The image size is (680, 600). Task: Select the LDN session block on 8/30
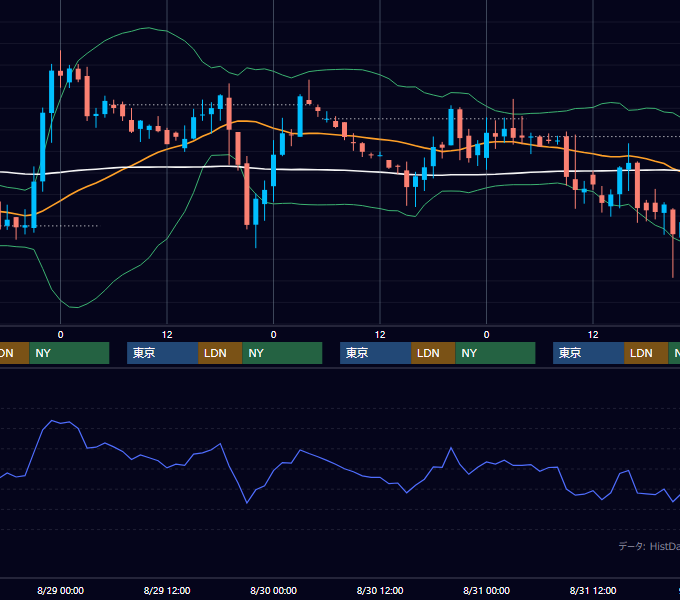[x=433, y=353]
